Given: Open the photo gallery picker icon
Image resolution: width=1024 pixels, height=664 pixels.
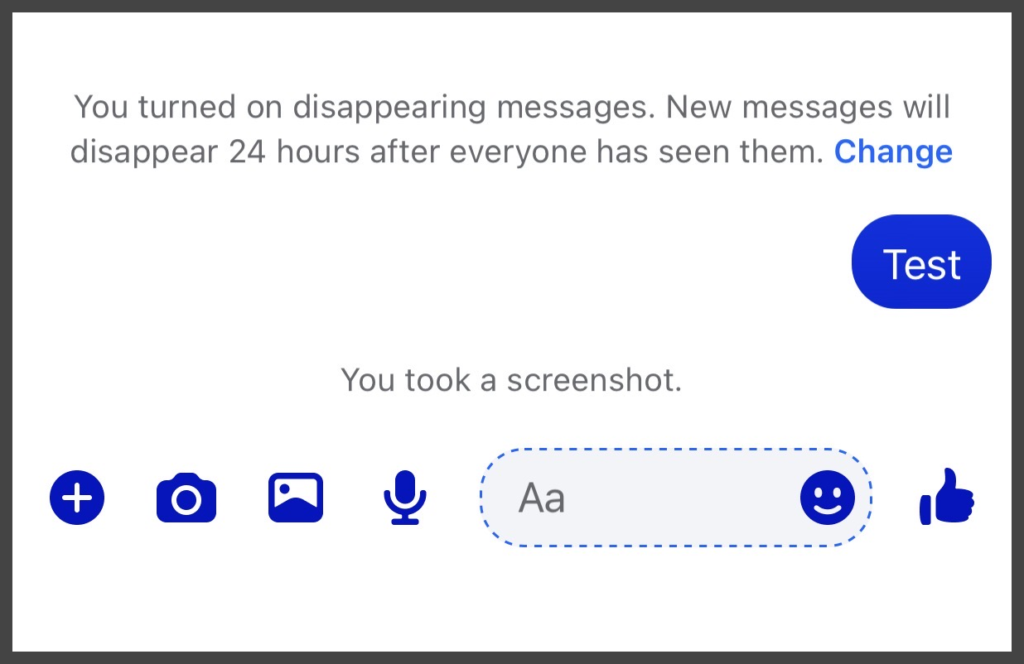Looking at the screenshot, I should (x=295, y=498).
